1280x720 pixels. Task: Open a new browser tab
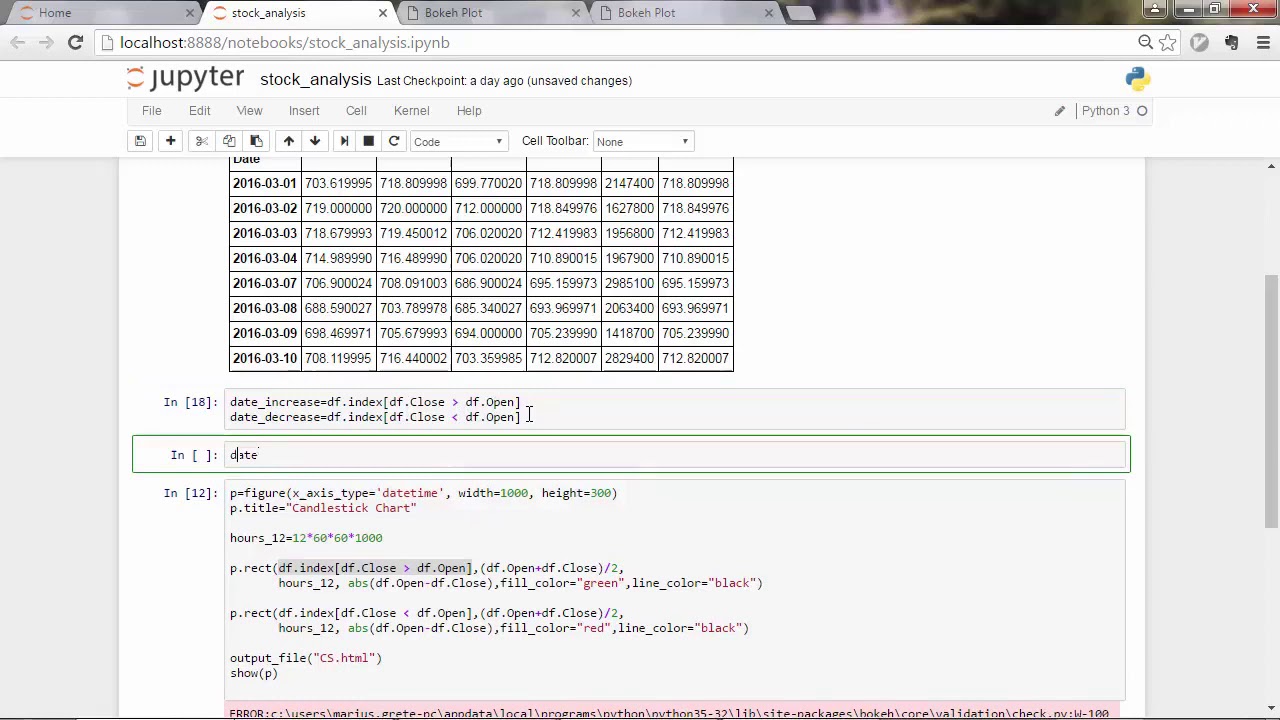pyautogui.click(x=800, y=13)
